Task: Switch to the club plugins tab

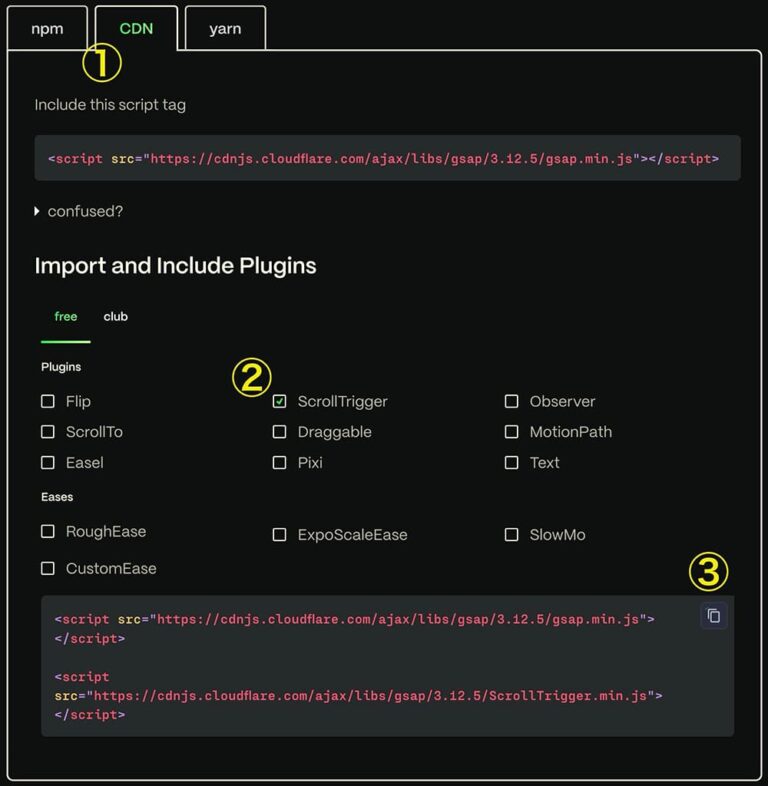Action: 116,316
